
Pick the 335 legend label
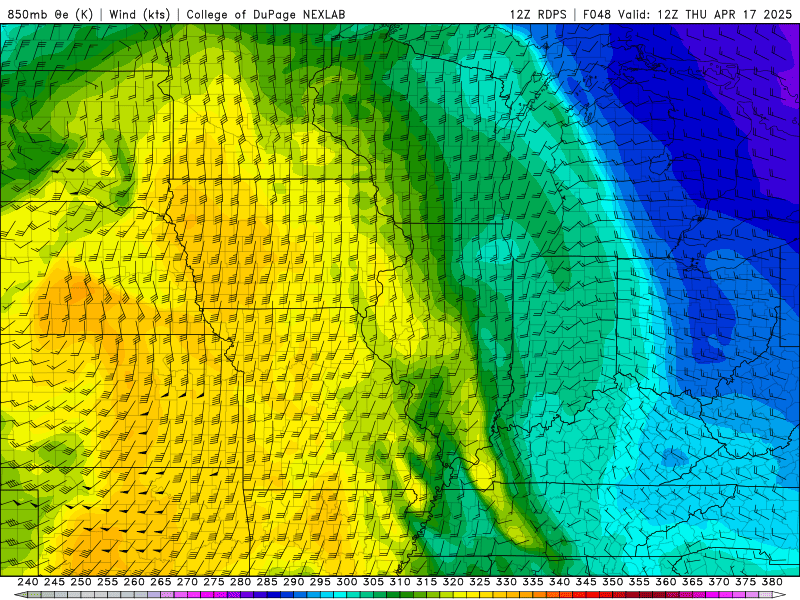pyautogui.click(x=533, y=582)
